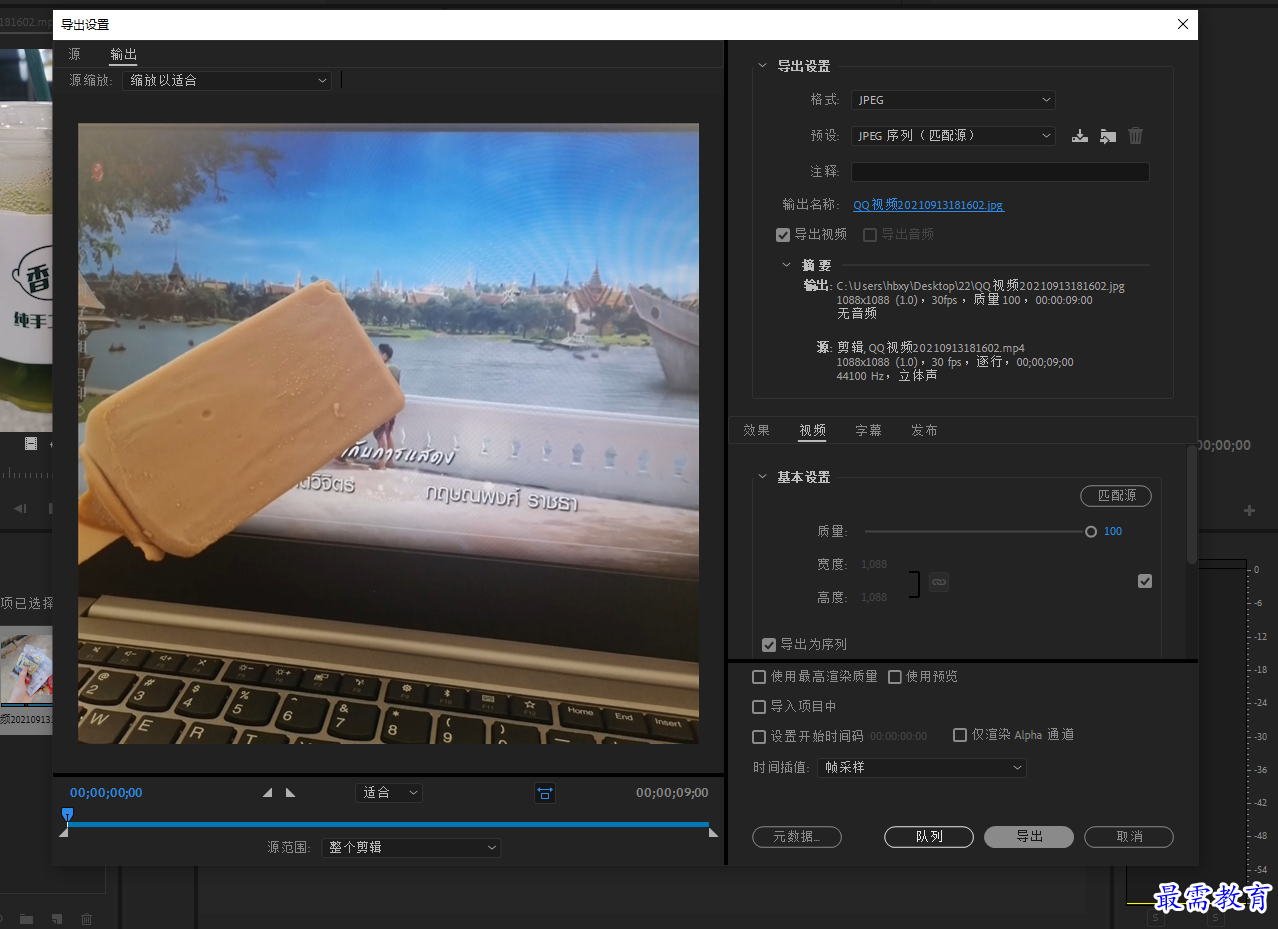Open the 源范围 整个剪辑 dropdown
The width and height of the screenshot is (1278, 929).
click(411, 847)
